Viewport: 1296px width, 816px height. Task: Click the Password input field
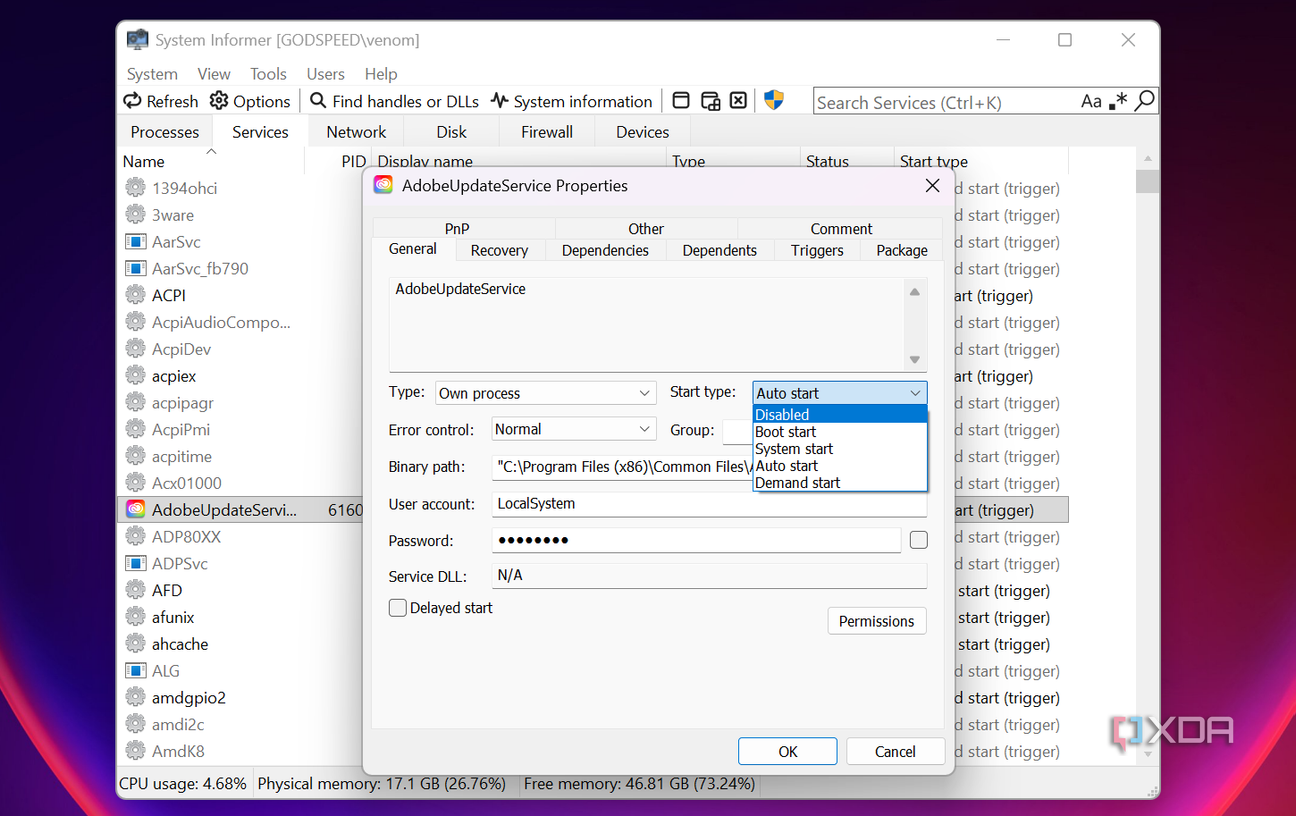tap(696, 540)
